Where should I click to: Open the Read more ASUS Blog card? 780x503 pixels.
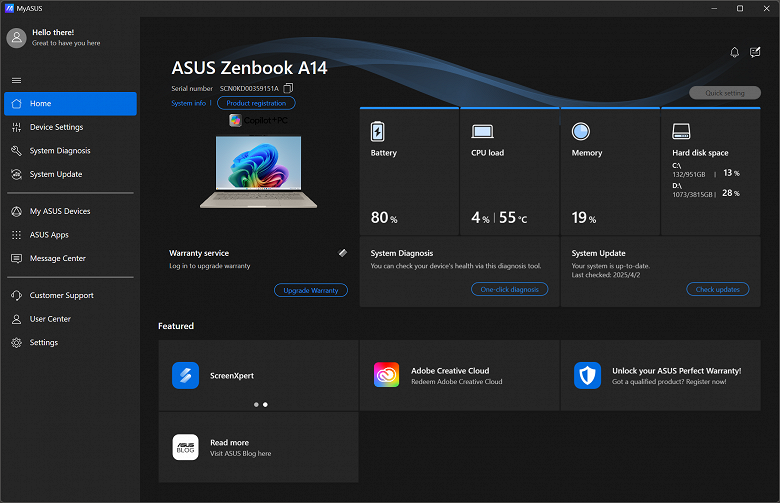pos(258,447)
